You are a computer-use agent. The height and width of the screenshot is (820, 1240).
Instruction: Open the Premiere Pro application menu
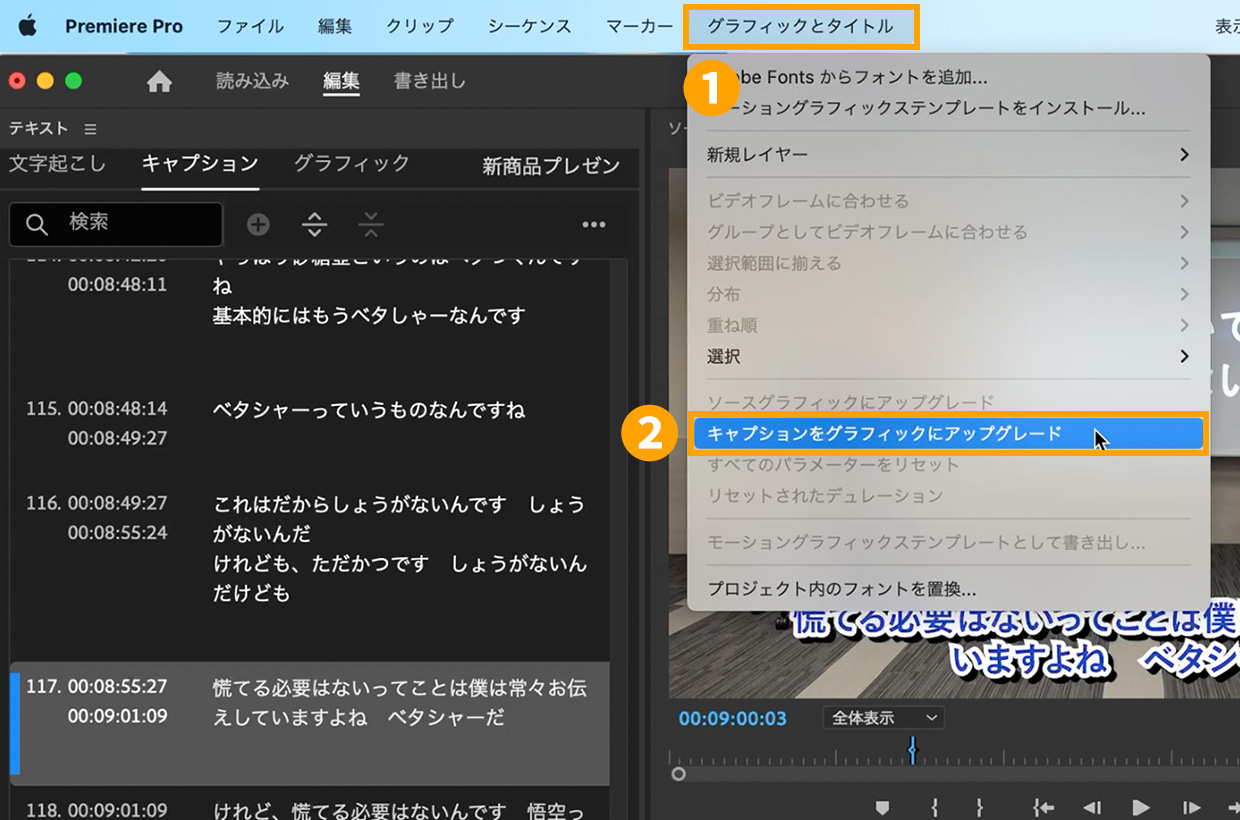point(124,27)
